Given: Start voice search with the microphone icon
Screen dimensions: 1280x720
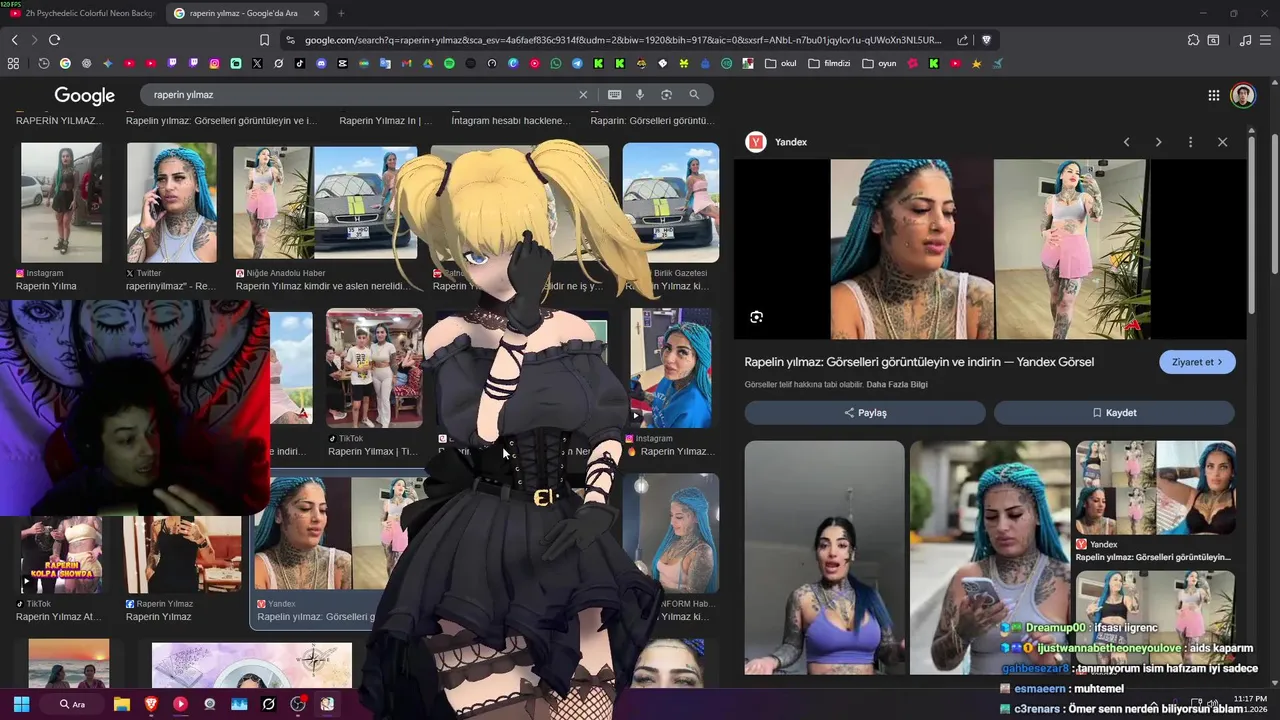Looking at the screenshot, I should [640, 94].
